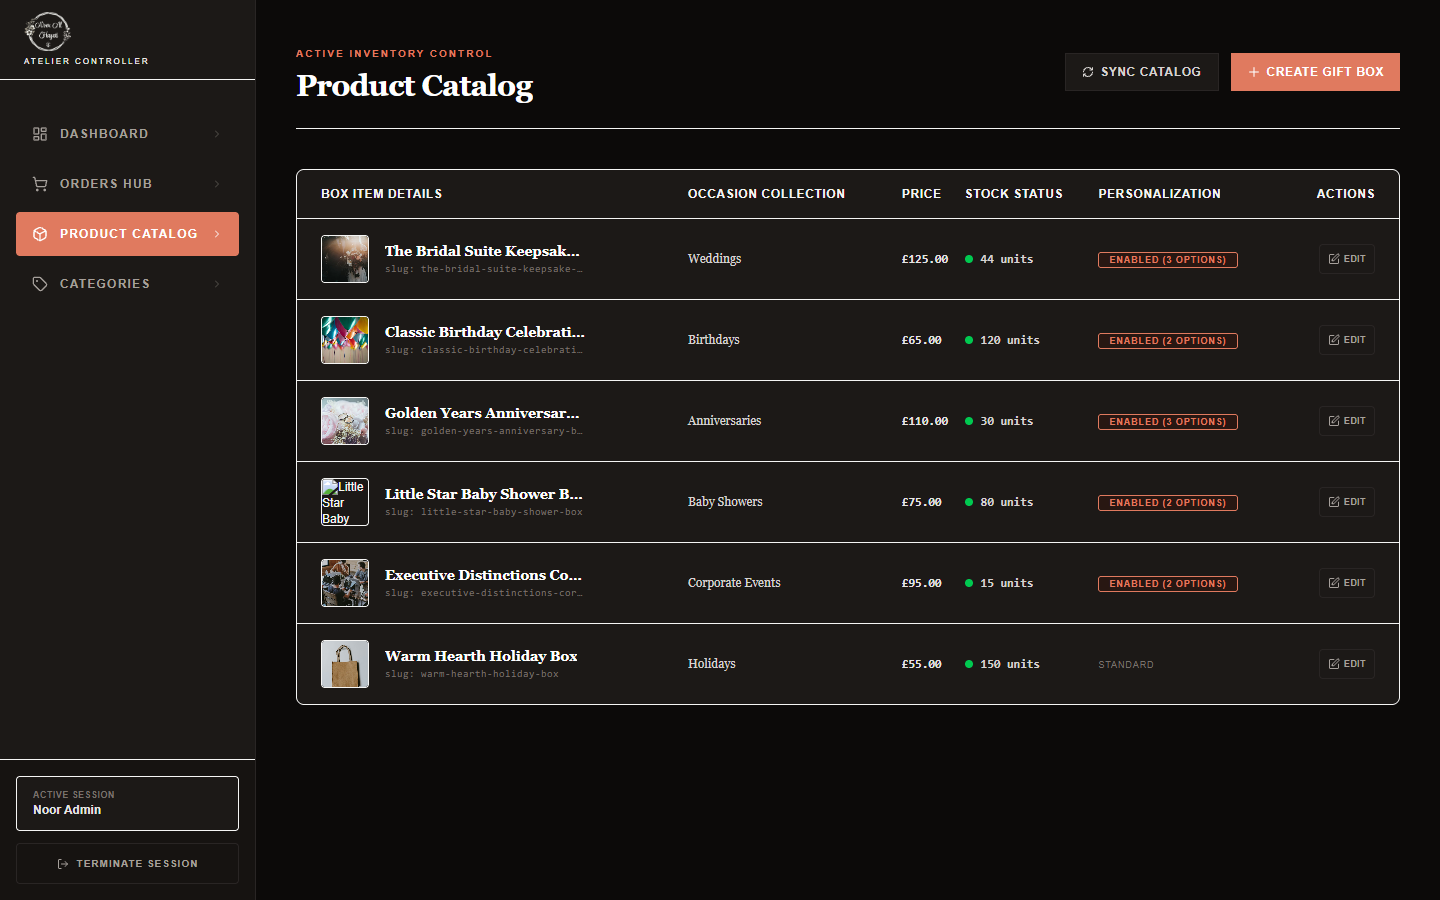Screen dimensions: 1440x900
Task: Click the Stock Status column header
Action: [1014, 194]
